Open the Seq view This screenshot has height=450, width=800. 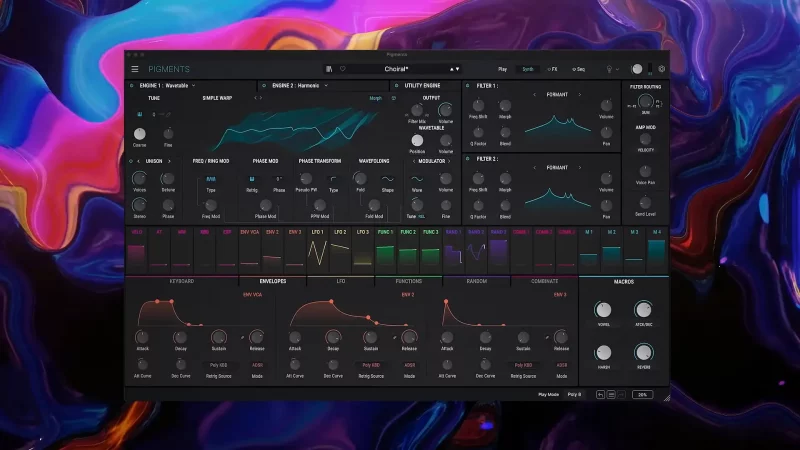click(x=578, y=69)
